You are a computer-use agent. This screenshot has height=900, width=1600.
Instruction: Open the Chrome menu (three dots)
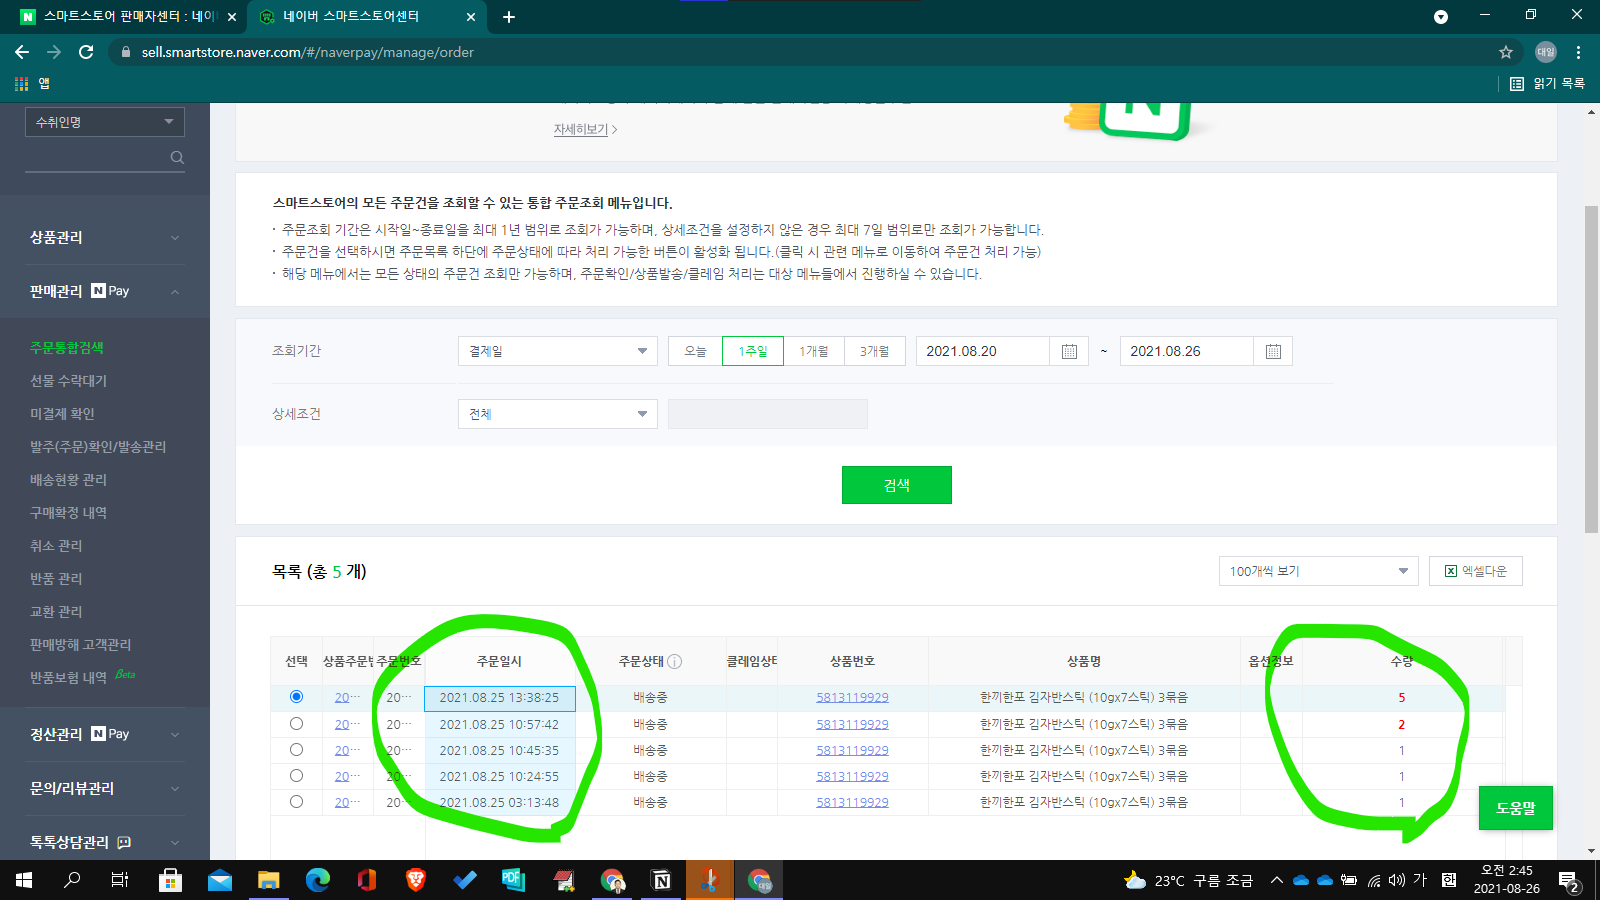[1579, 52]
